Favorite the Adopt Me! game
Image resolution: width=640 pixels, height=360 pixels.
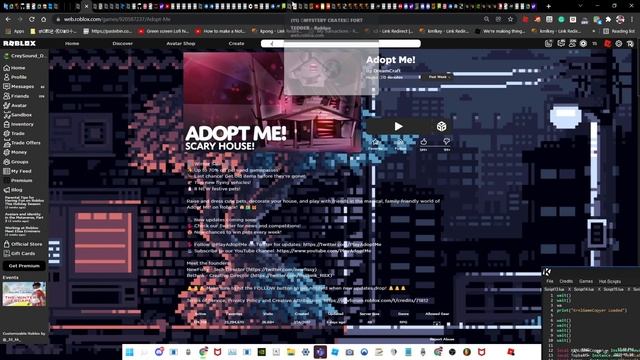(375, 144)
